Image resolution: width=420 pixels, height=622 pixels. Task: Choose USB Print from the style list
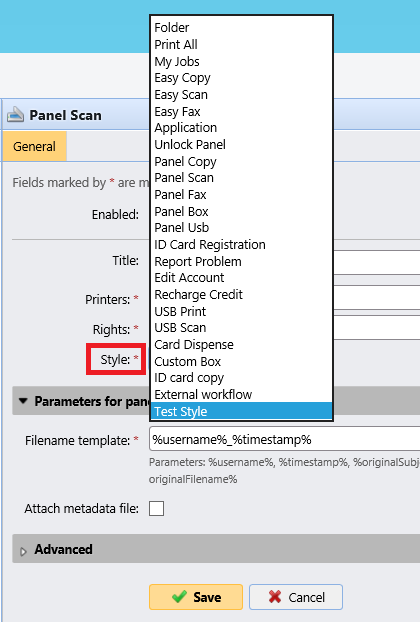[x=242, y=311]
